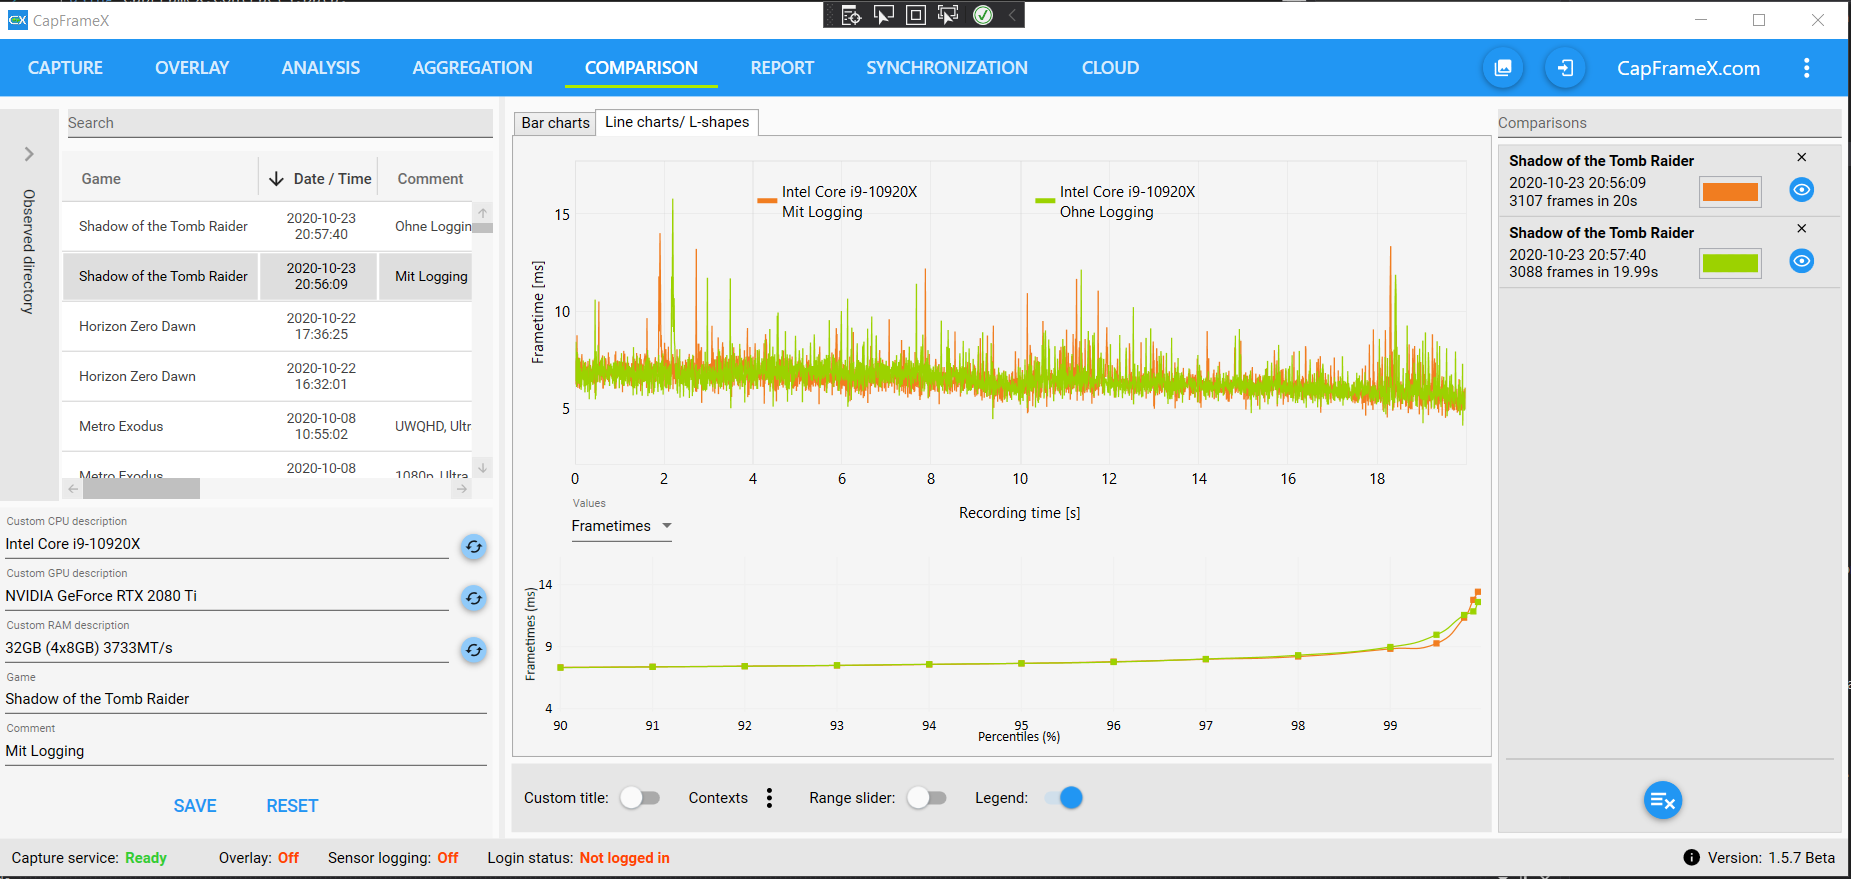Click the CapFrameX logo in the title bar

17,20
